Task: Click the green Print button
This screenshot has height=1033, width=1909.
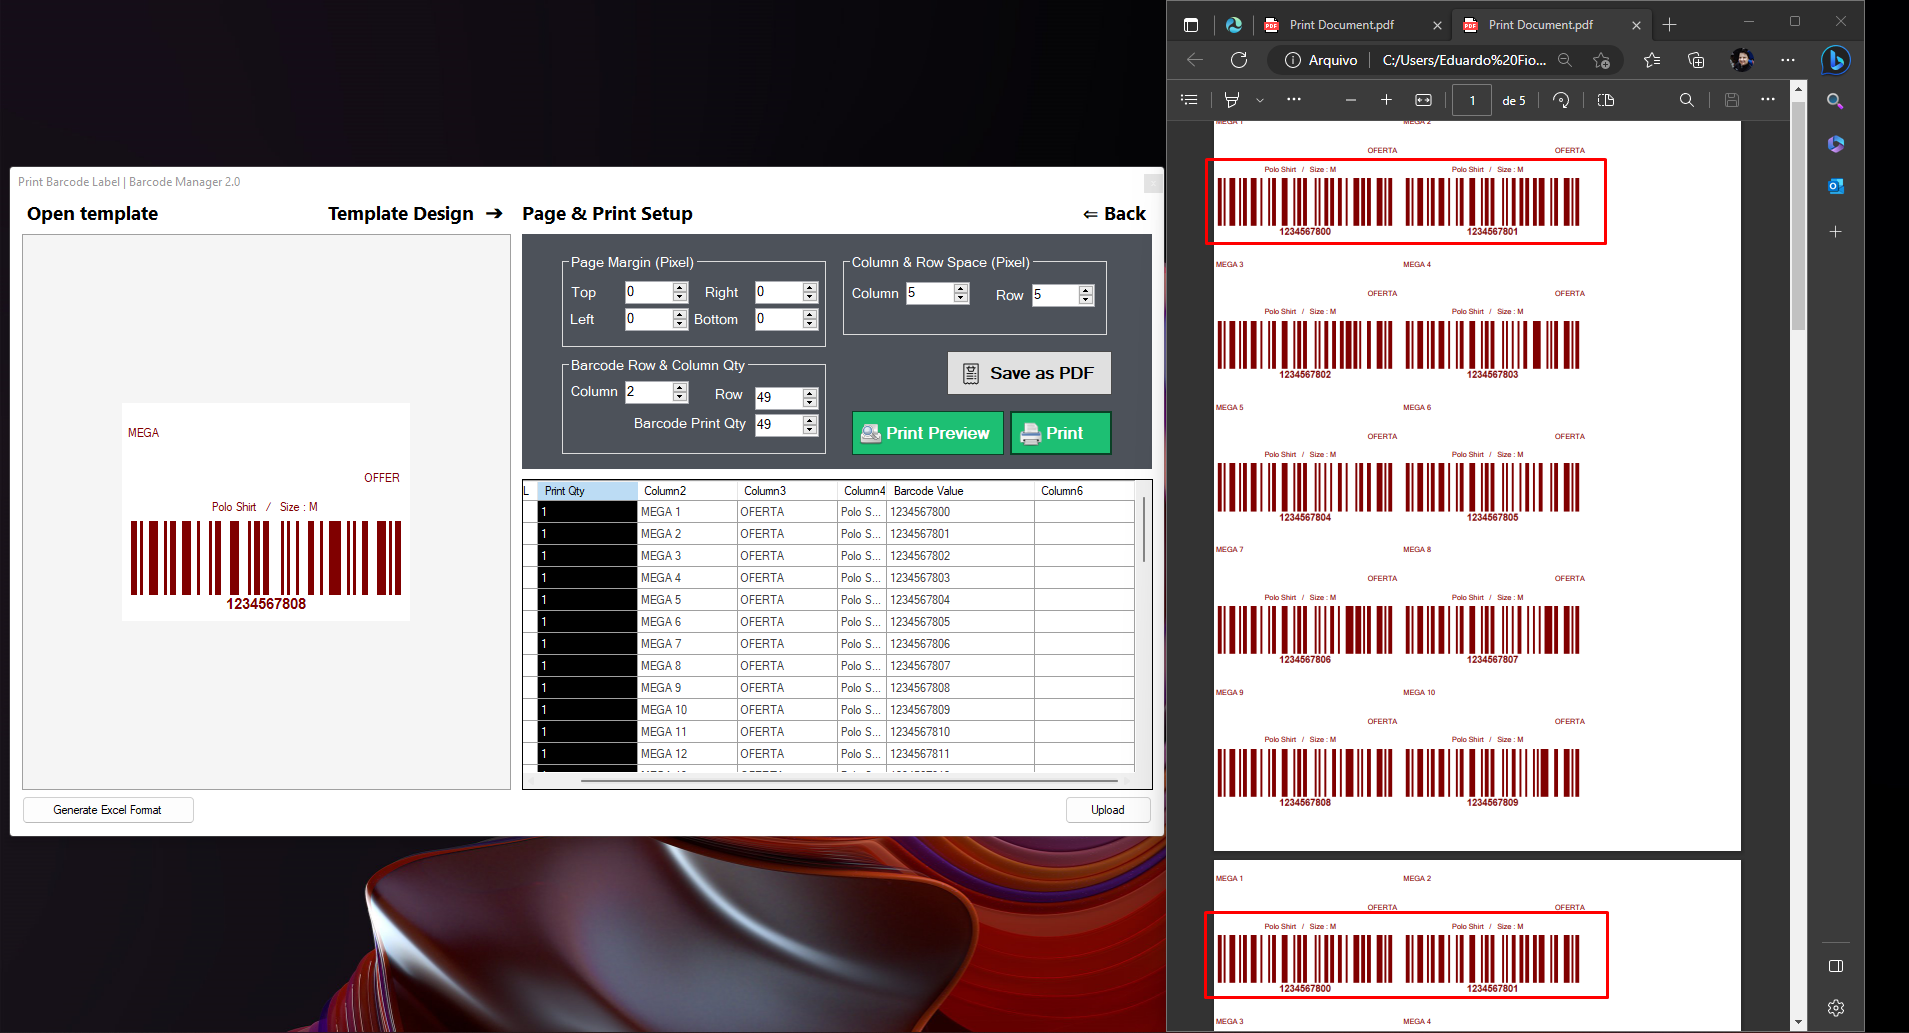Action: [x=1060, y=433]
